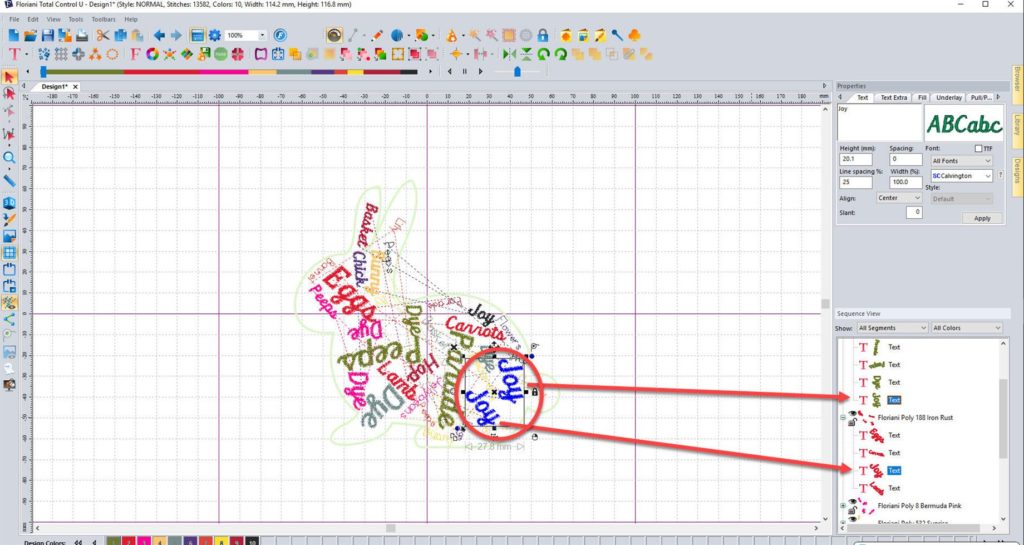Click the purple shape outline icon
The image size is (1024, 545).
point(261,54)
